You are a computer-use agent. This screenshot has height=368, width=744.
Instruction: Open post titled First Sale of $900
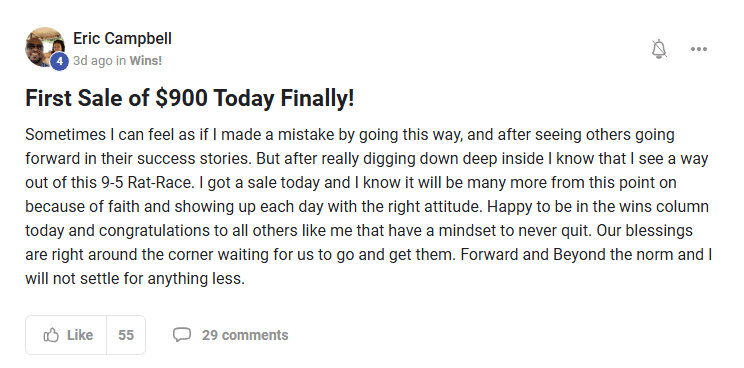tap(190, 98)
